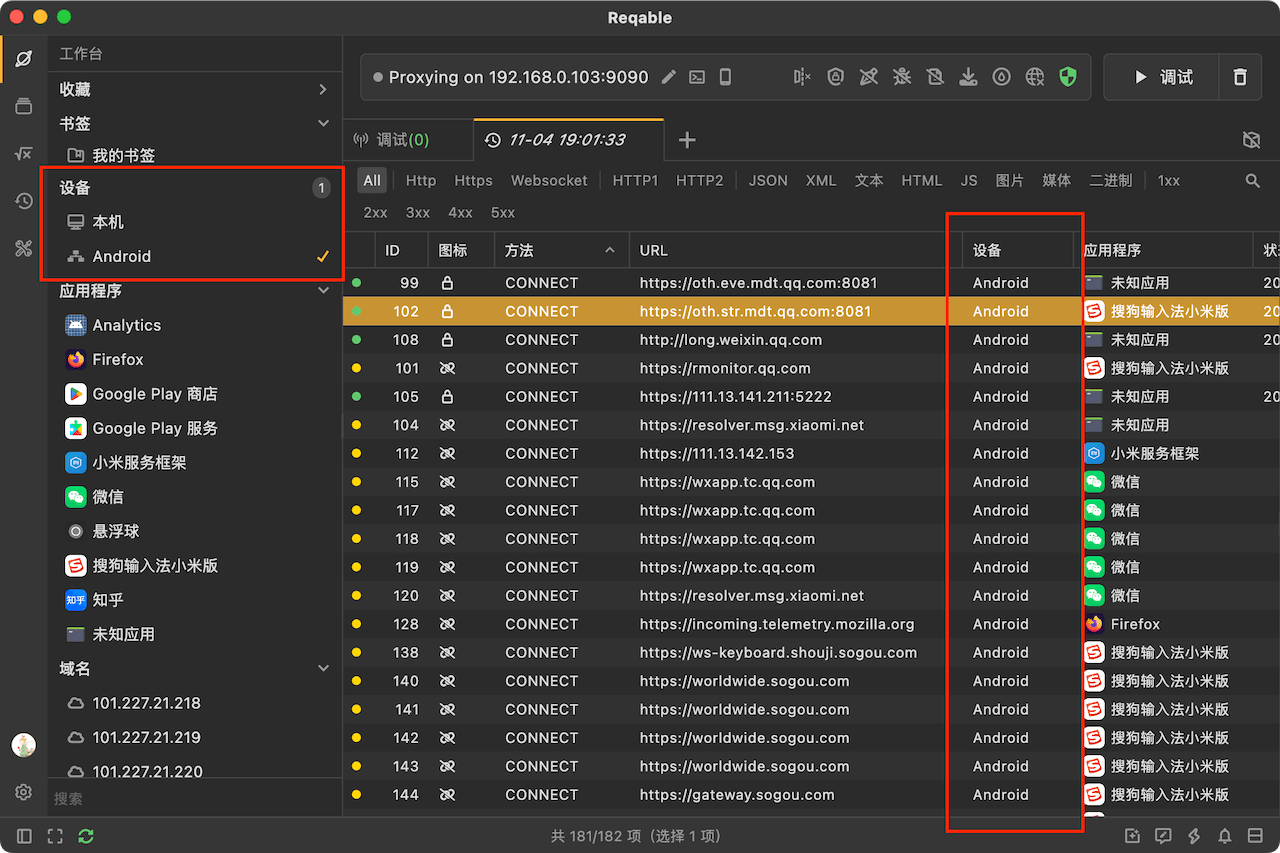Click the trash icon to clear captured traffic
The width and height of the screenshot is (1280, 853).
coord(1240,77)
